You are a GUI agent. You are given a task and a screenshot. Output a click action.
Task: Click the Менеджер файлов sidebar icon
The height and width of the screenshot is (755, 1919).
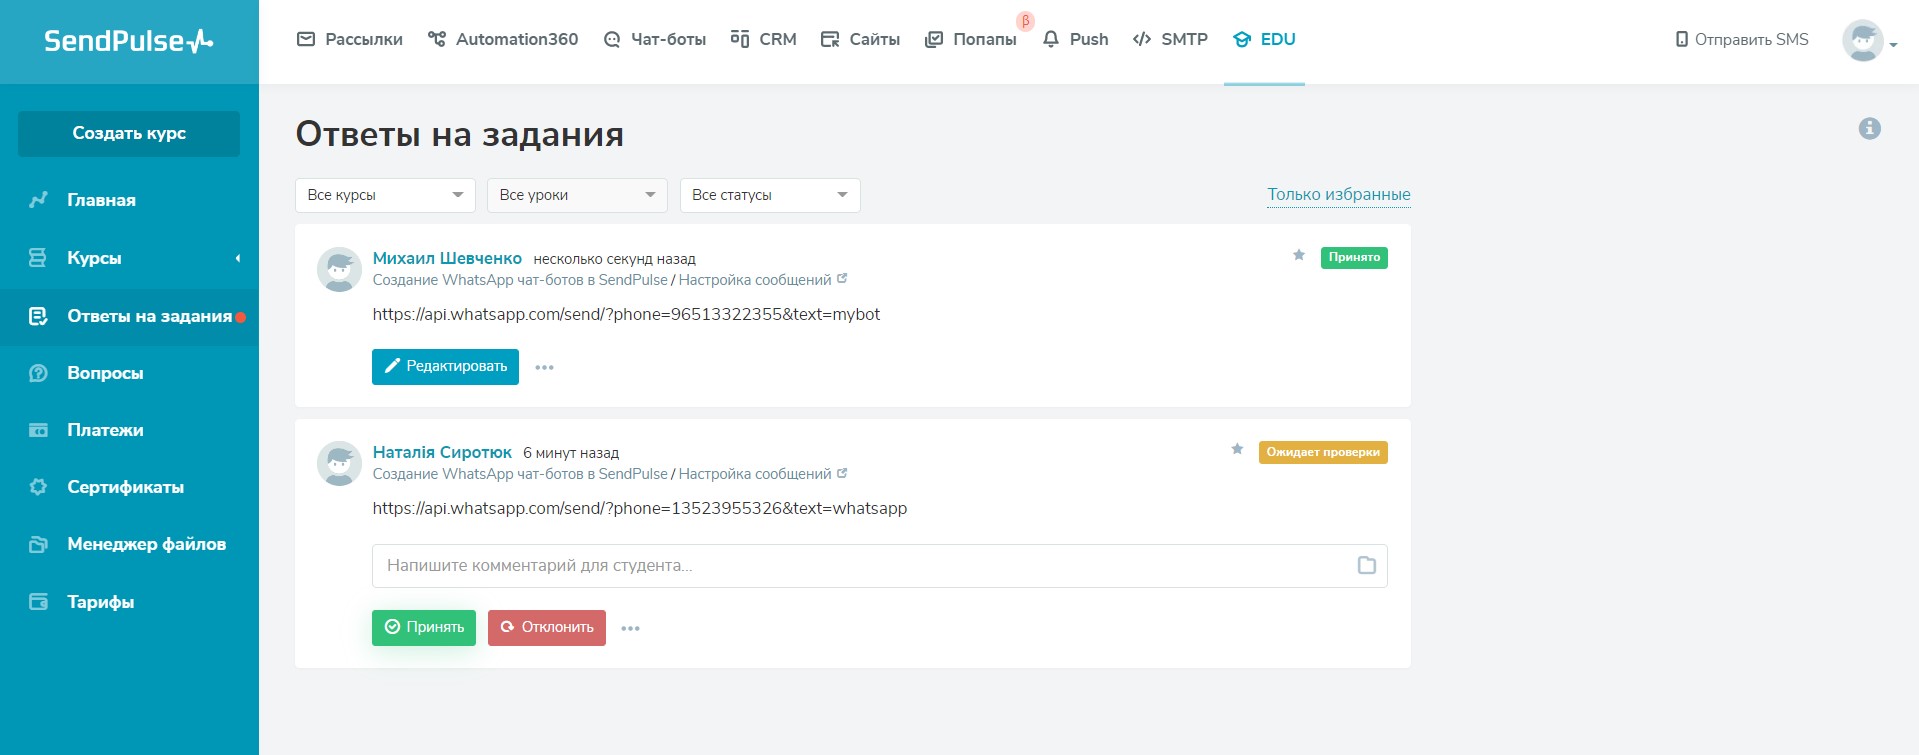38,544
